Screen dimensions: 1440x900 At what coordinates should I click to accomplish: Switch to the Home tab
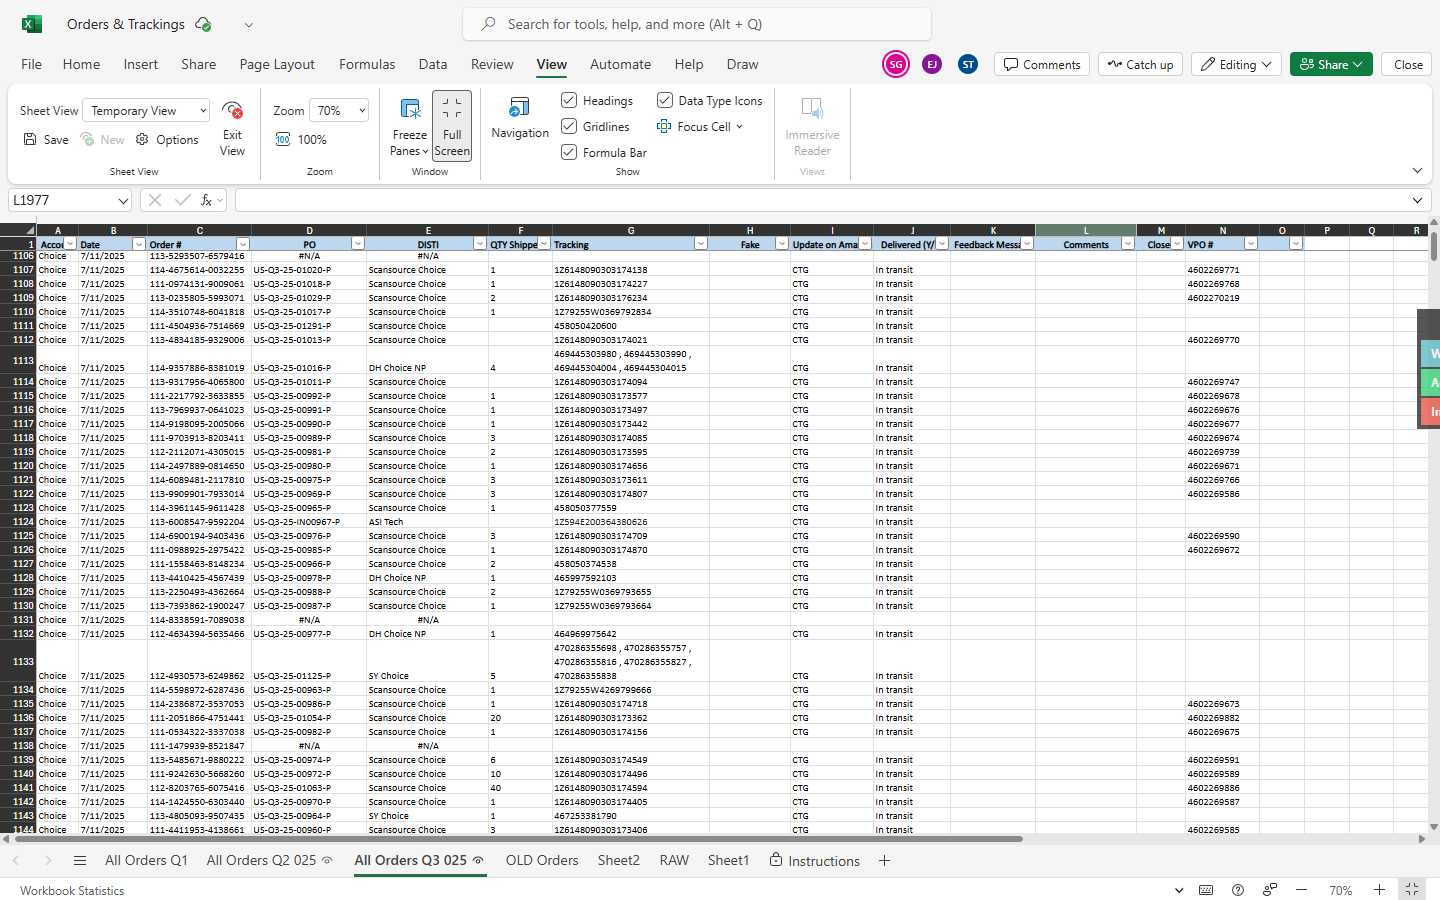(x=81, y=64)
